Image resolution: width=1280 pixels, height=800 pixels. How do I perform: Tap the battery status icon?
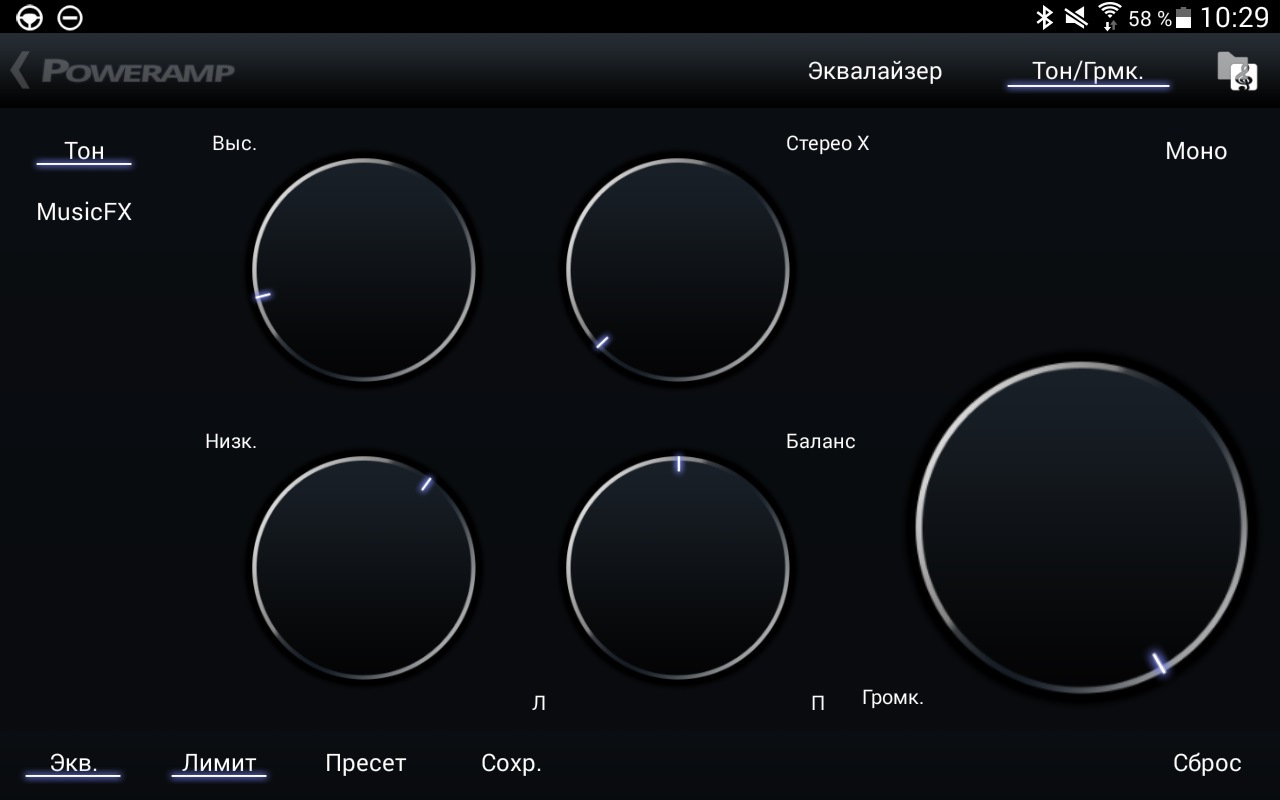click(x=1184, y=17)
